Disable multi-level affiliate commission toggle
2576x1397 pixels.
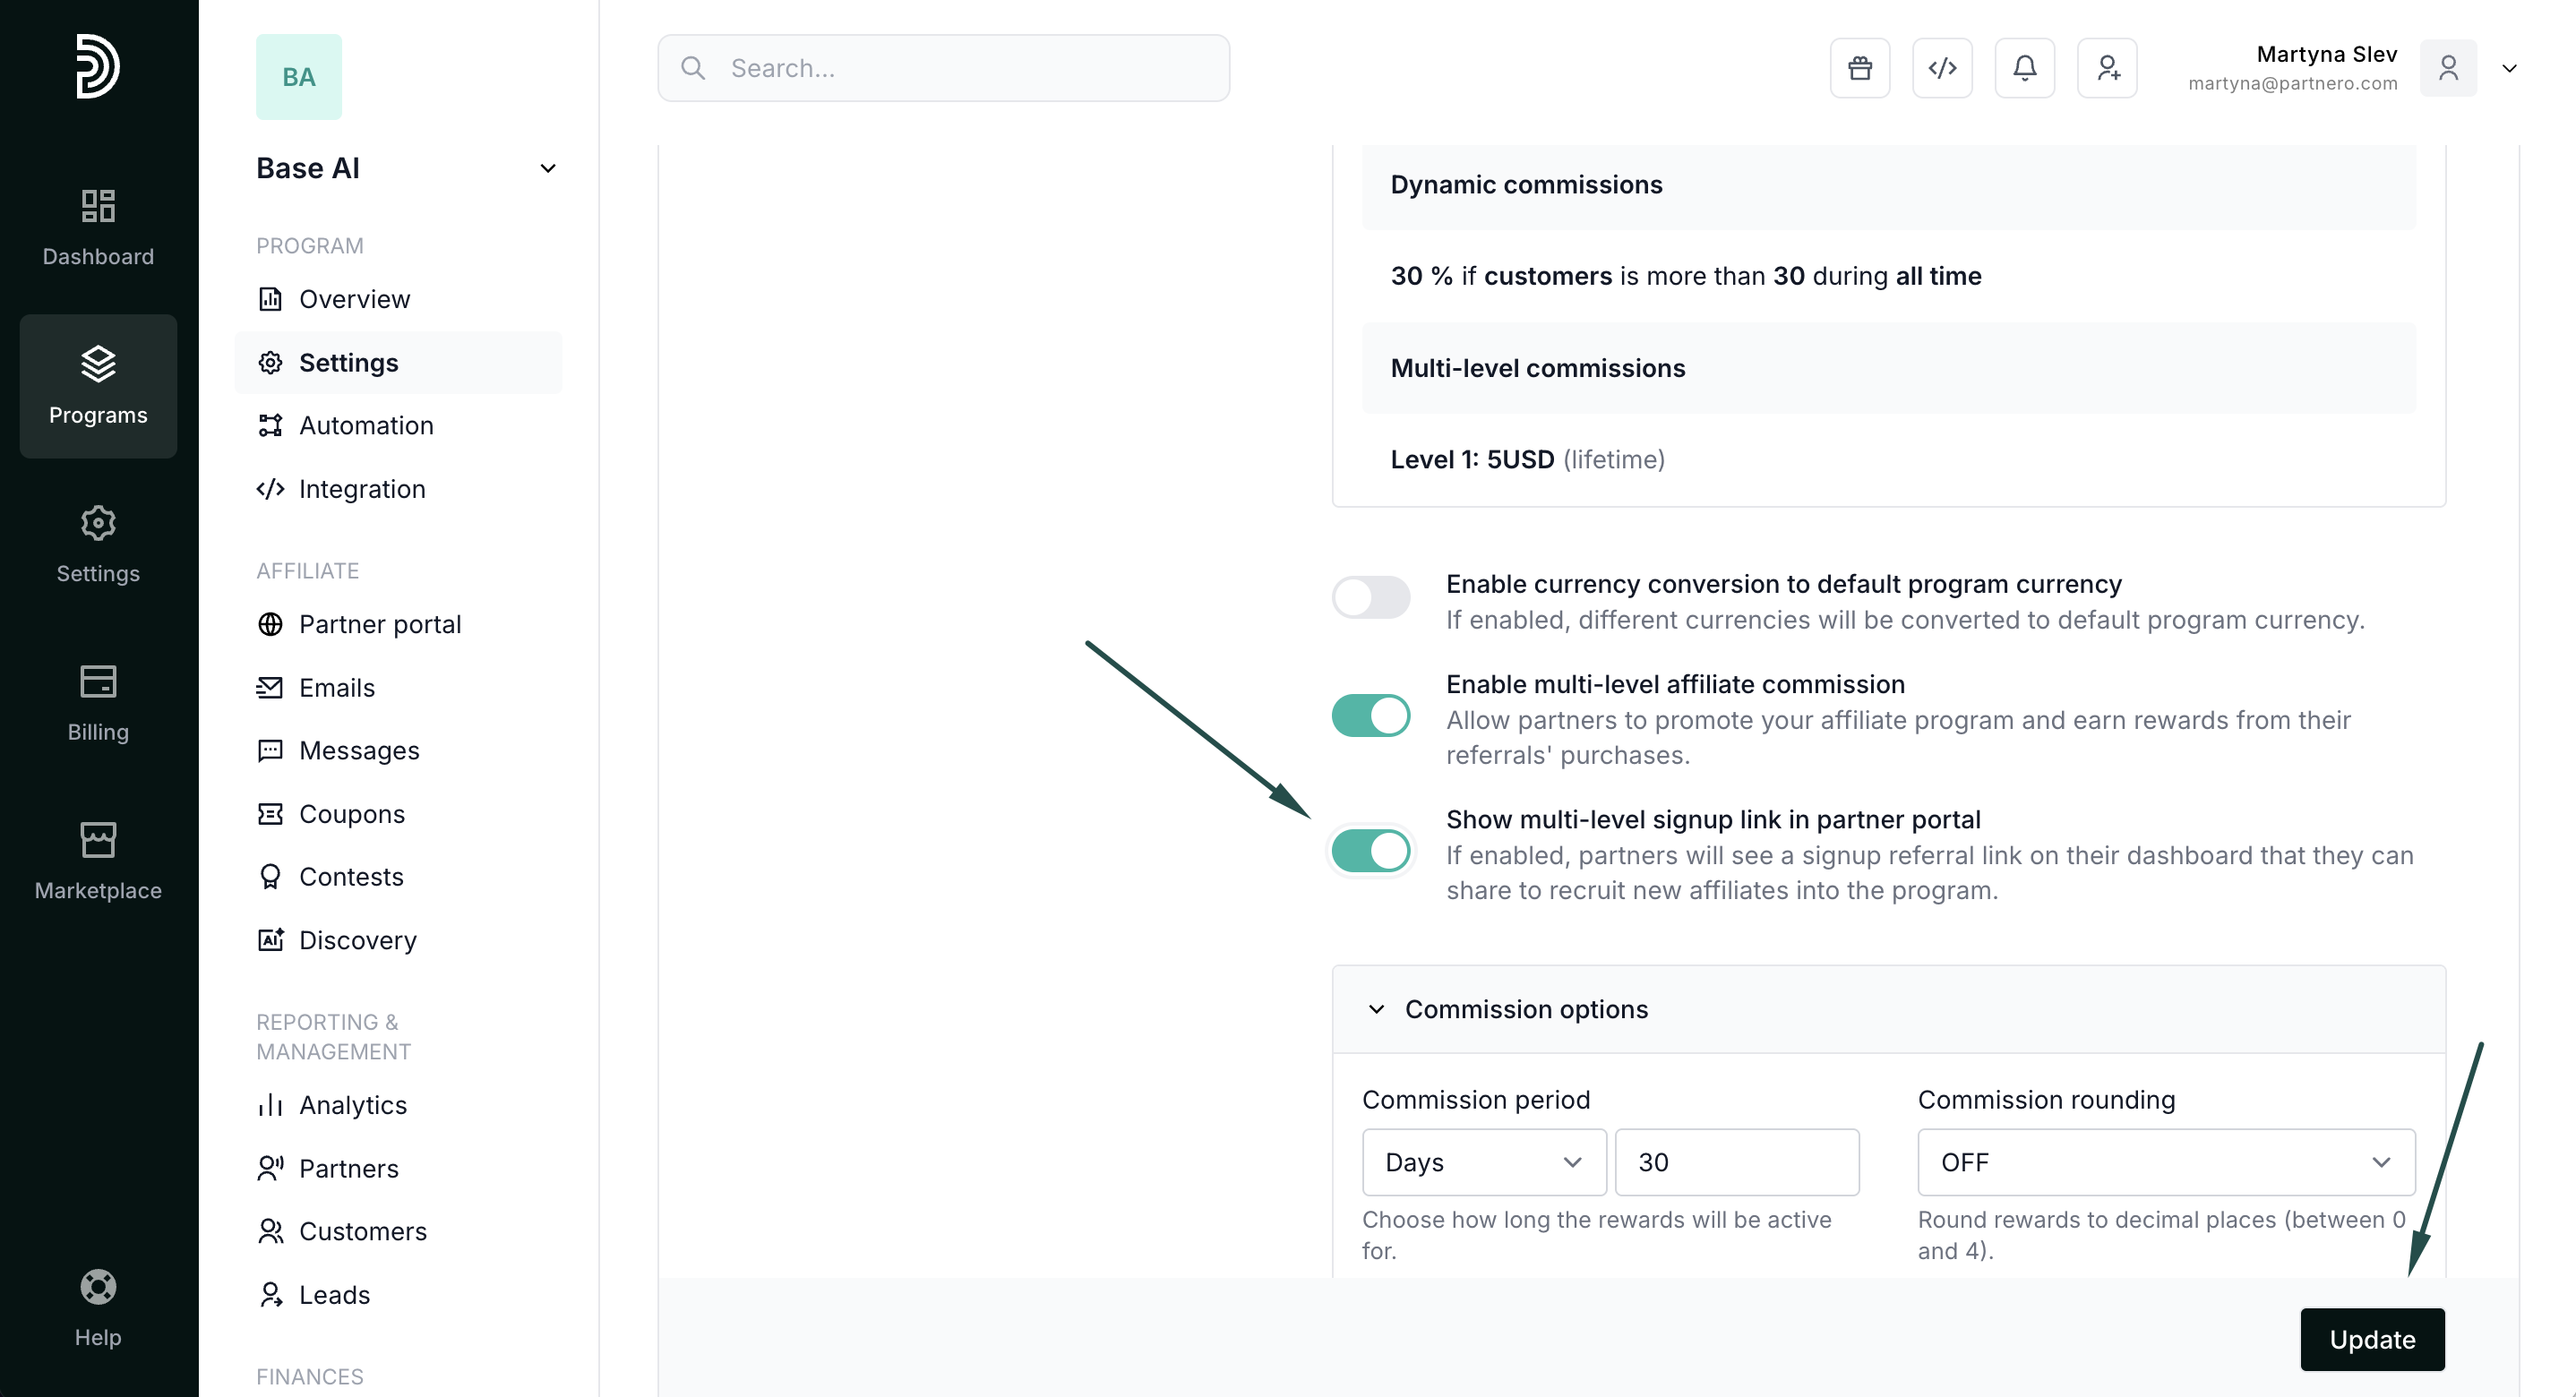pos(1370,716)
